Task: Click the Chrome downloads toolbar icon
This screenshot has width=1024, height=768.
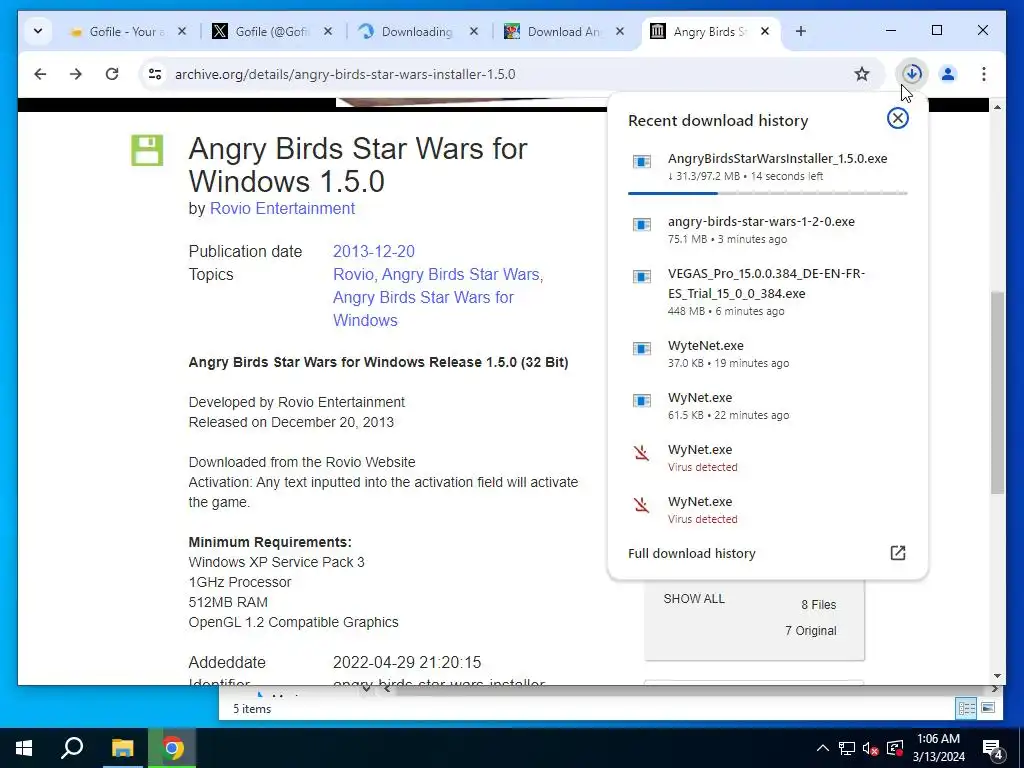Action: coord(912,74)
